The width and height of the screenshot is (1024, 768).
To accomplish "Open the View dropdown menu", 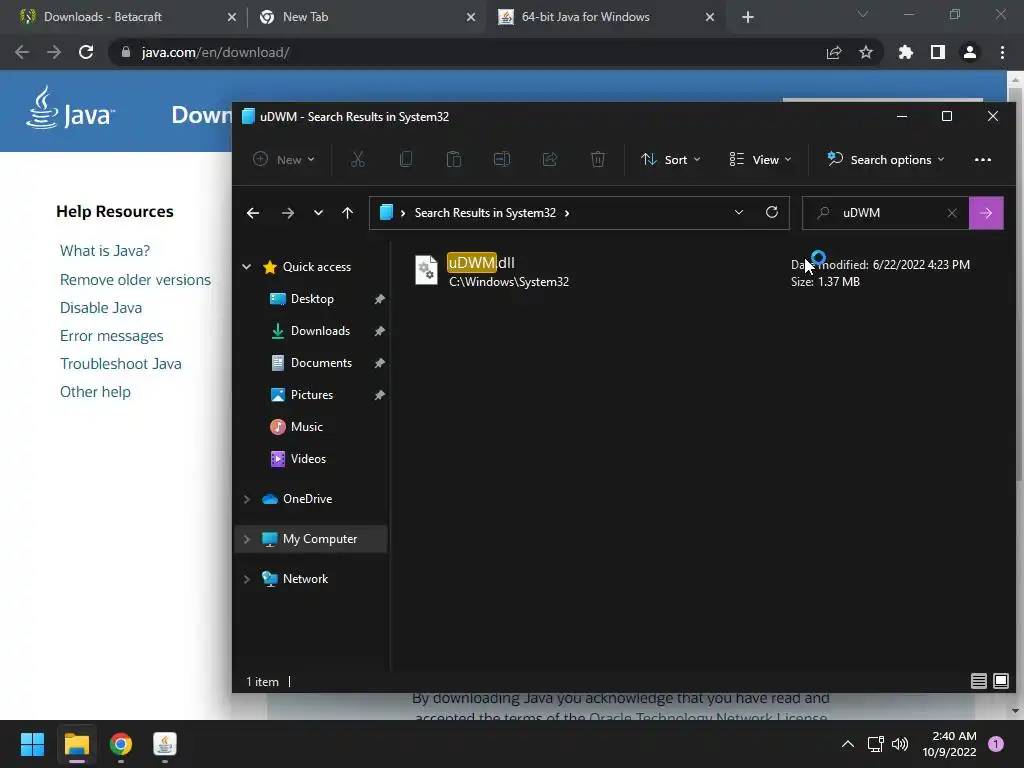I will [760, 159].
